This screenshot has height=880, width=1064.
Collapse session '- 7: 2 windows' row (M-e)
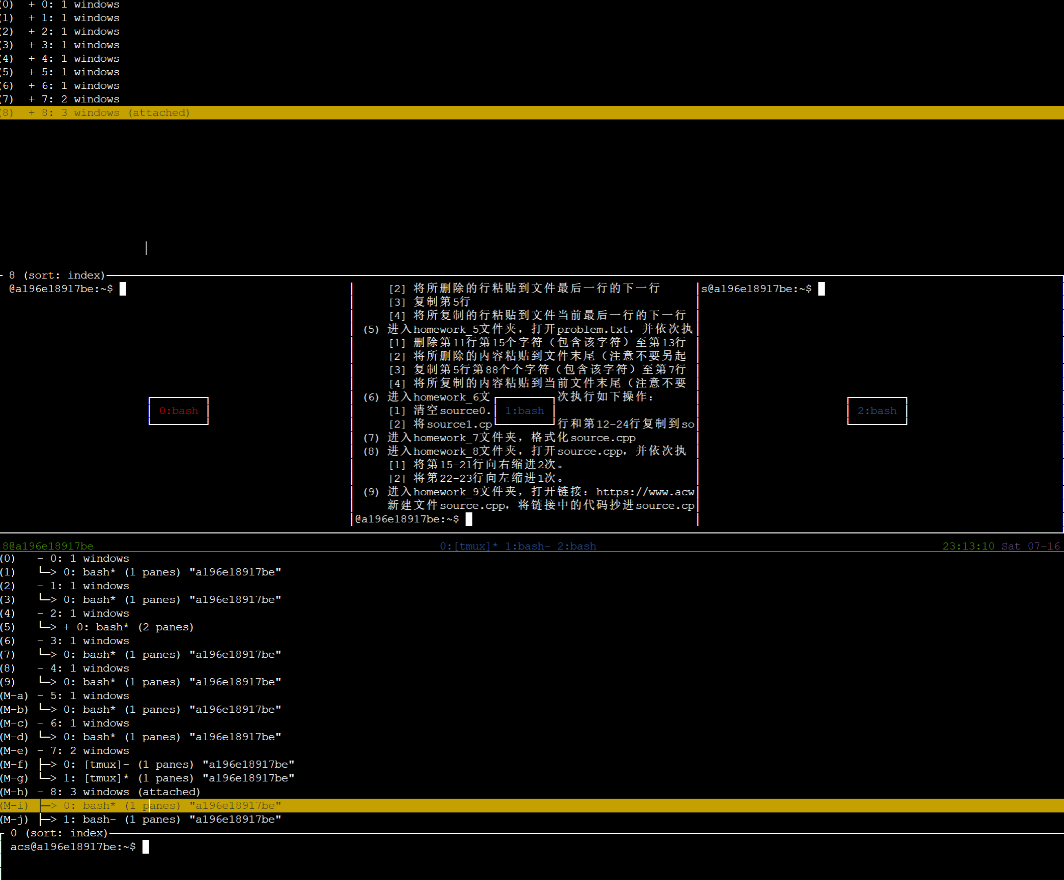pyautogui.click(x=41, y=750)
